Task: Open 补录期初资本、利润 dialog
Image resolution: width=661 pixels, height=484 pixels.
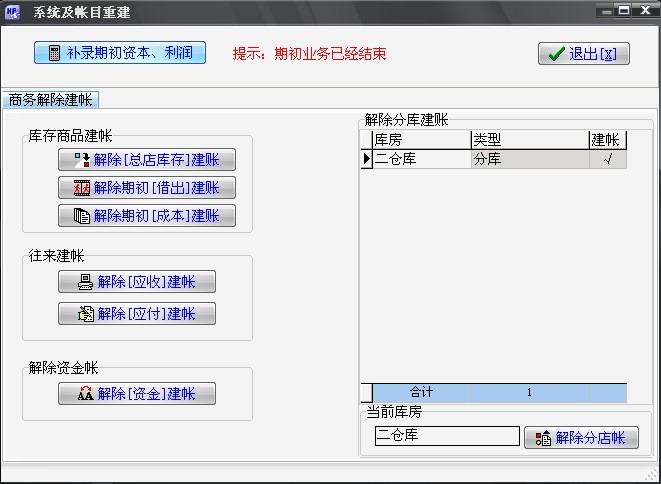Action: click(x=120, y=53)
